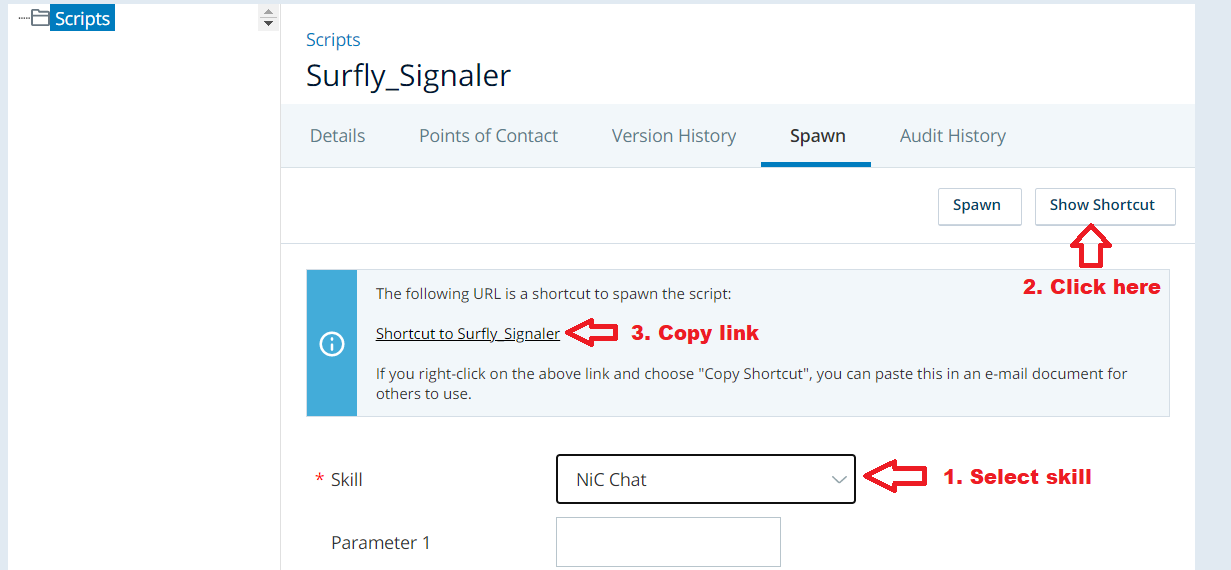Open the Skill dropdown showing NiC Chat
The image size is (1231, 570).
[x=705, y=479]
